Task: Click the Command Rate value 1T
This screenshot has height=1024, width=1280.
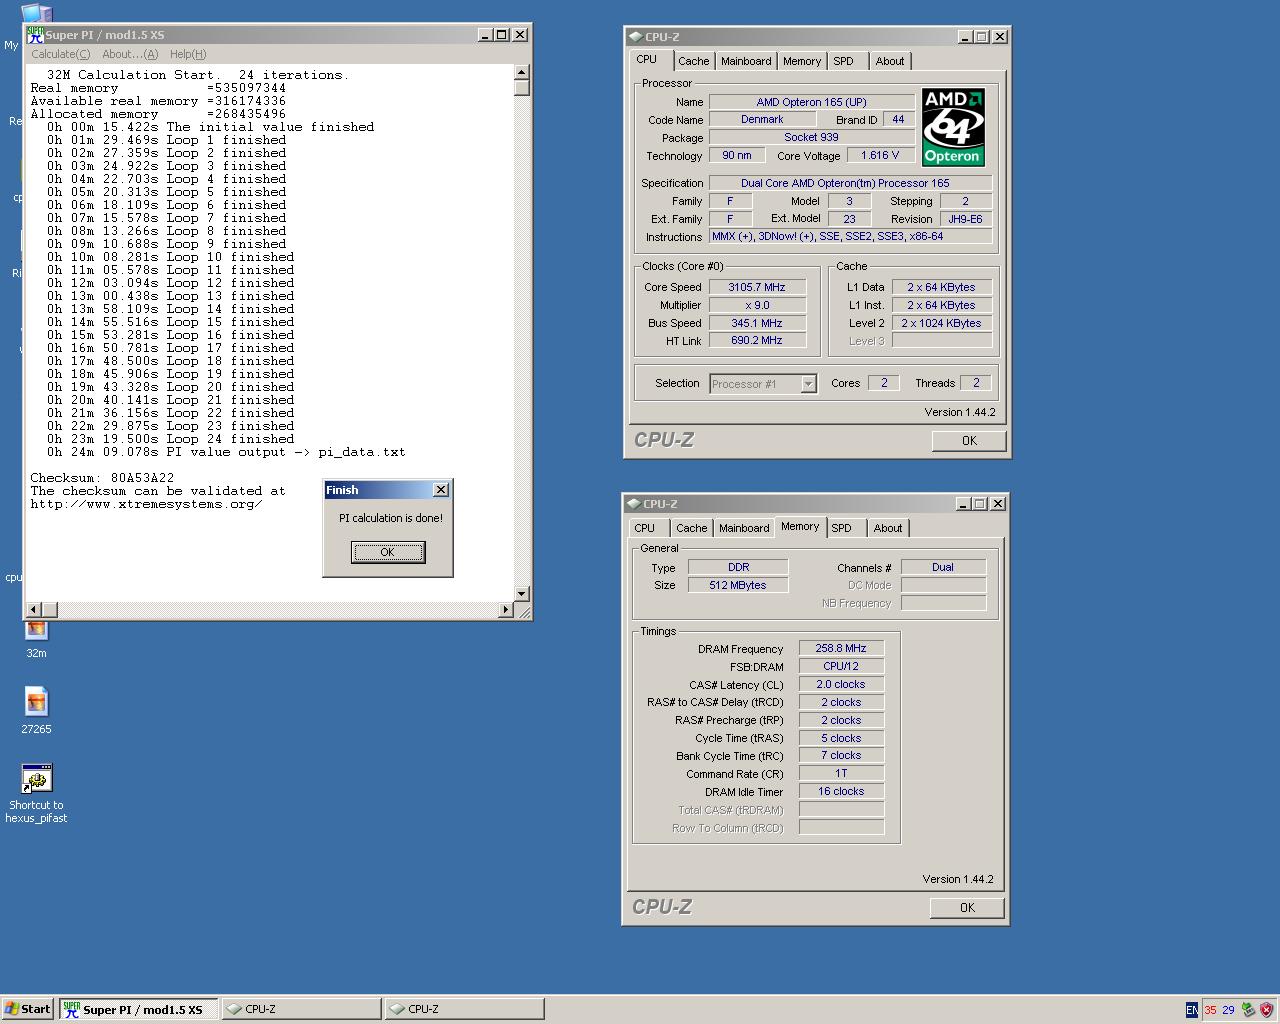Action: (x=841, y=773)
